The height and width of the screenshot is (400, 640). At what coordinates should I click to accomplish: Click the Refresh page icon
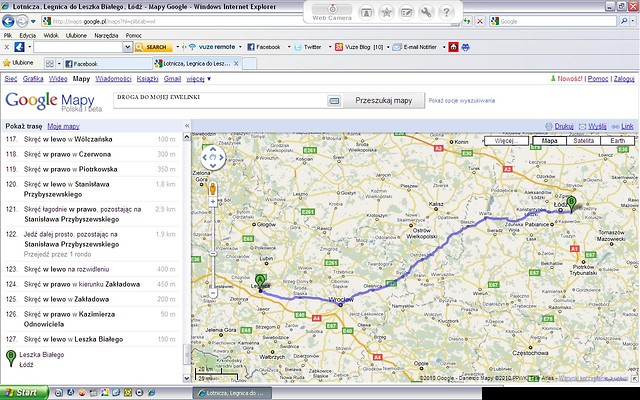point(467,21)
